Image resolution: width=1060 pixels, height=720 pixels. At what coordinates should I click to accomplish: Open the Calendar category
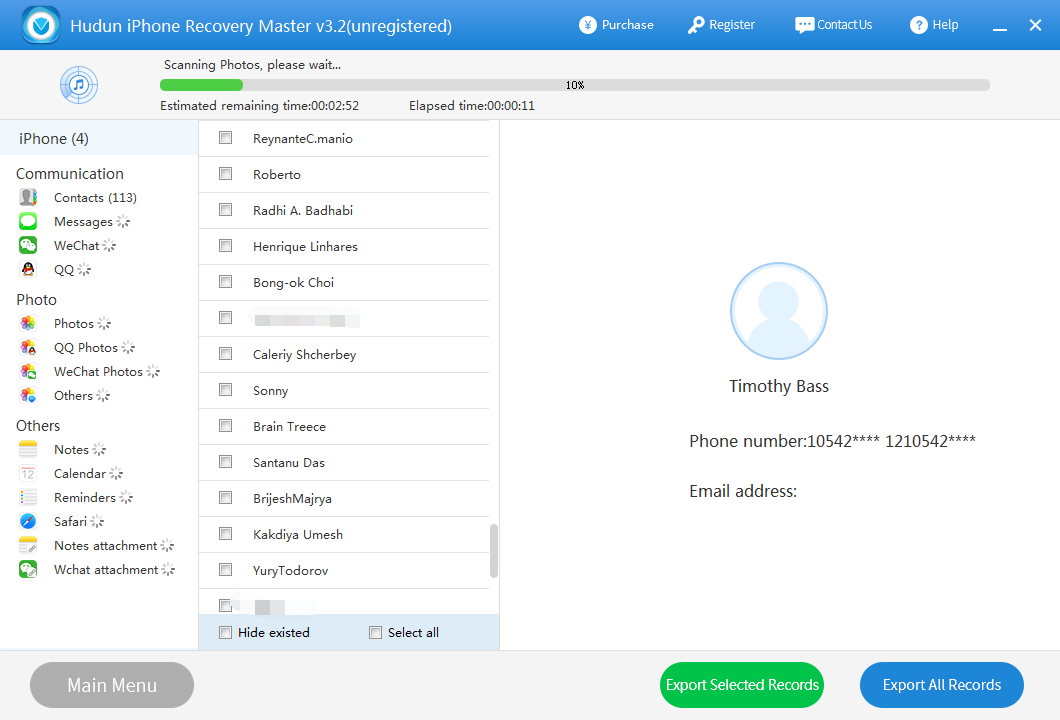80,474
